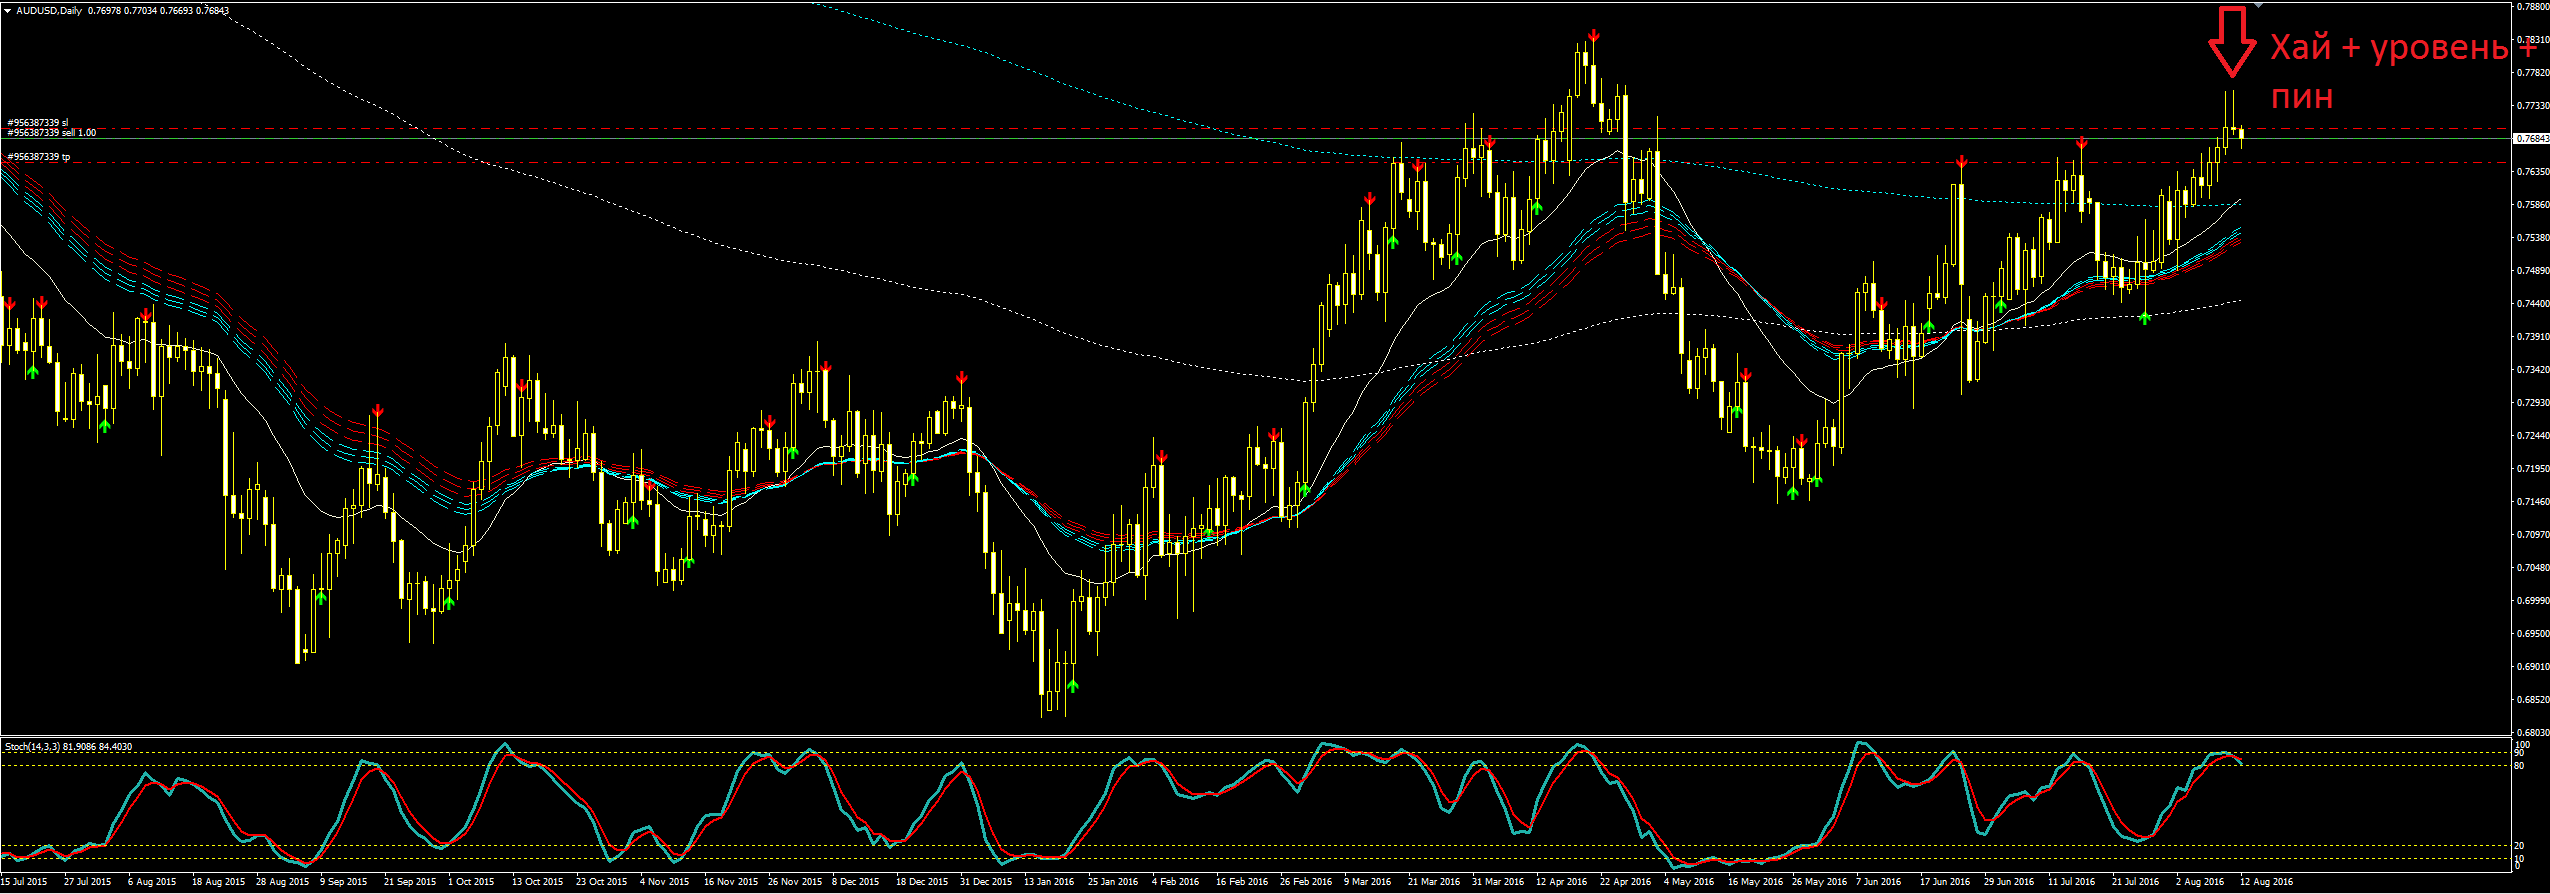Select the #956387339 sl stop loss label
The image size is (2550, 894).
pyautogui.click(x=37, y=123)
